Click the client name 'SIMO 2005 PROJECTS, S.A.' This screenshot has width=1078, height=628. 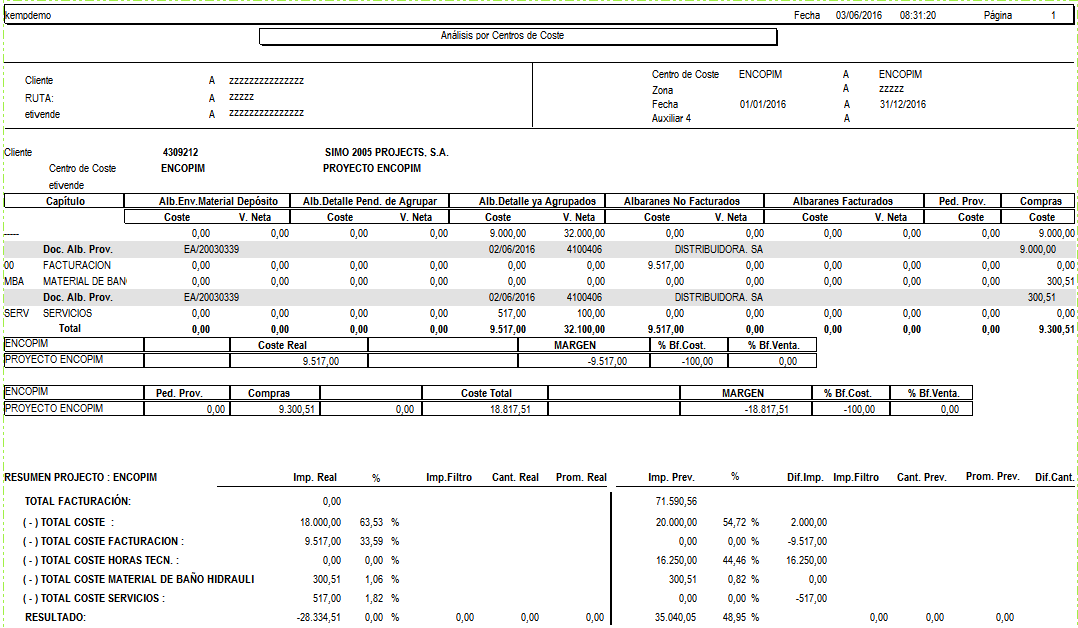pos(386,152)
